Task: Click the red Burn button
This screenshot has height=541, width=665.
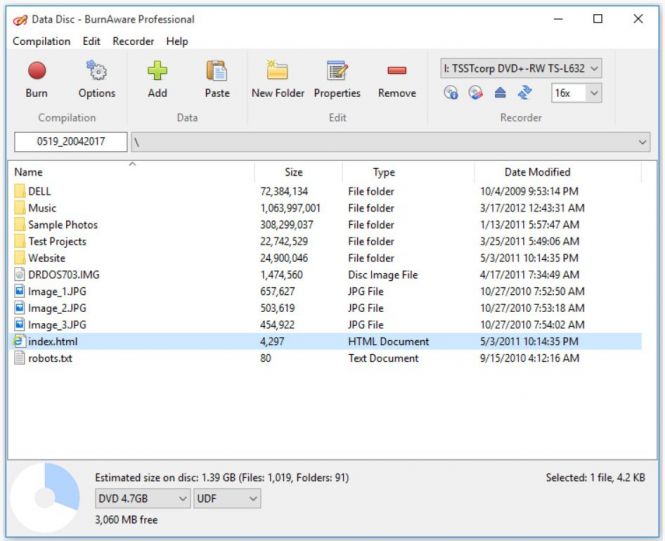Action: pyautogui.click(x=36, y=78)
